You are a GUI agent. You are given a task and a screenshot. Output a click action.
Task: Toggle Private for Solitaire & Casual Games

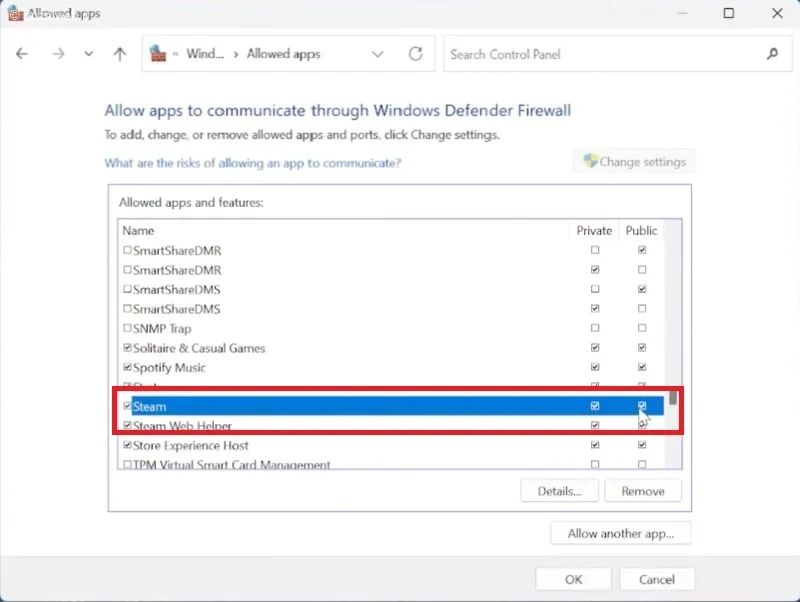coord(595,347)
